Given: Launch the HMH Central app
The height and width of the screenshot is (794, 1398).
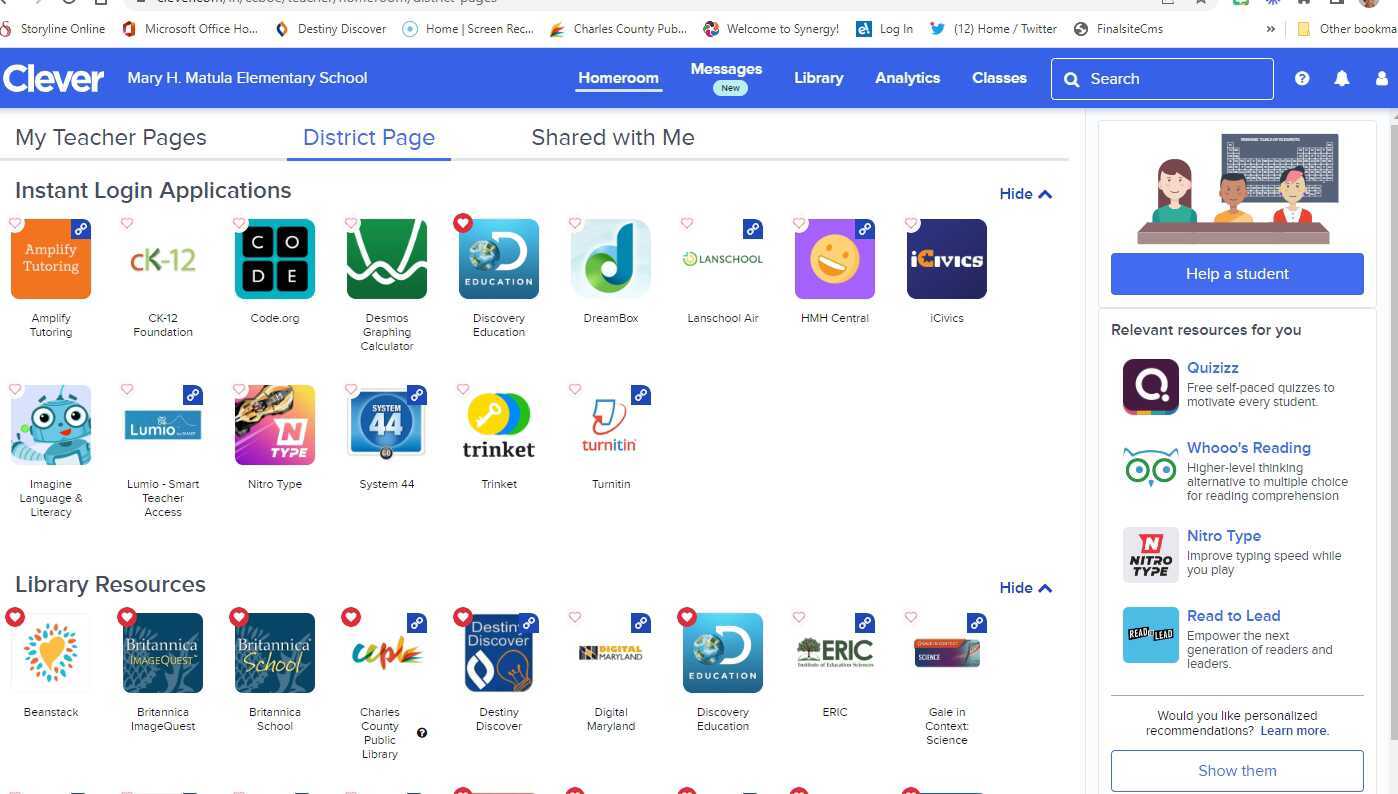Looking at the screenshot, I should 835,259.
